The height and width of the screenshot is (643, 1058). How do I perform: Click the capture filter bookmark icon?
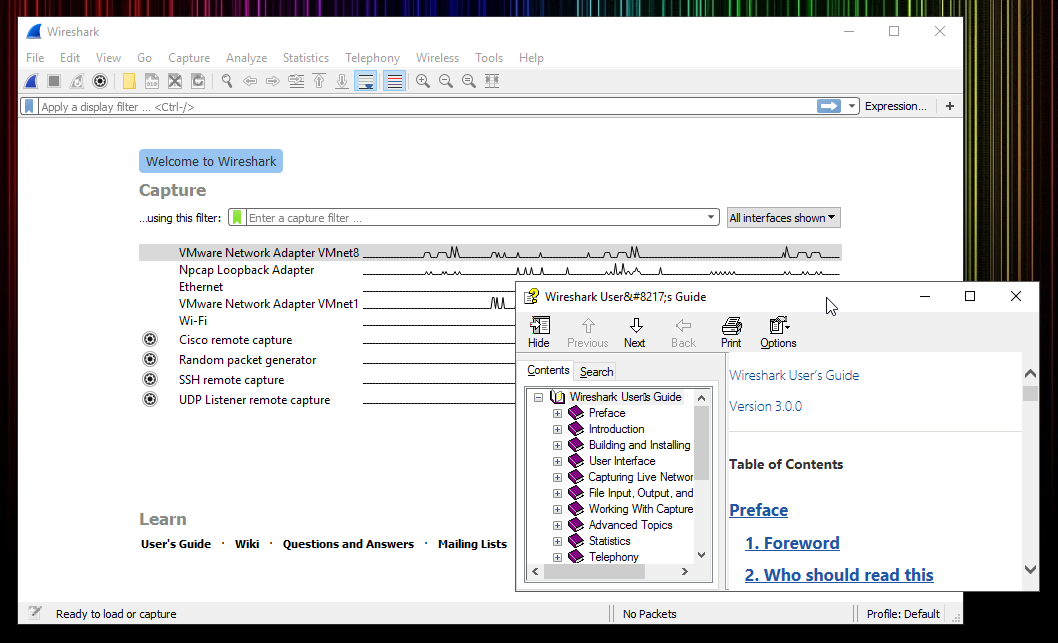click(237, 217)
